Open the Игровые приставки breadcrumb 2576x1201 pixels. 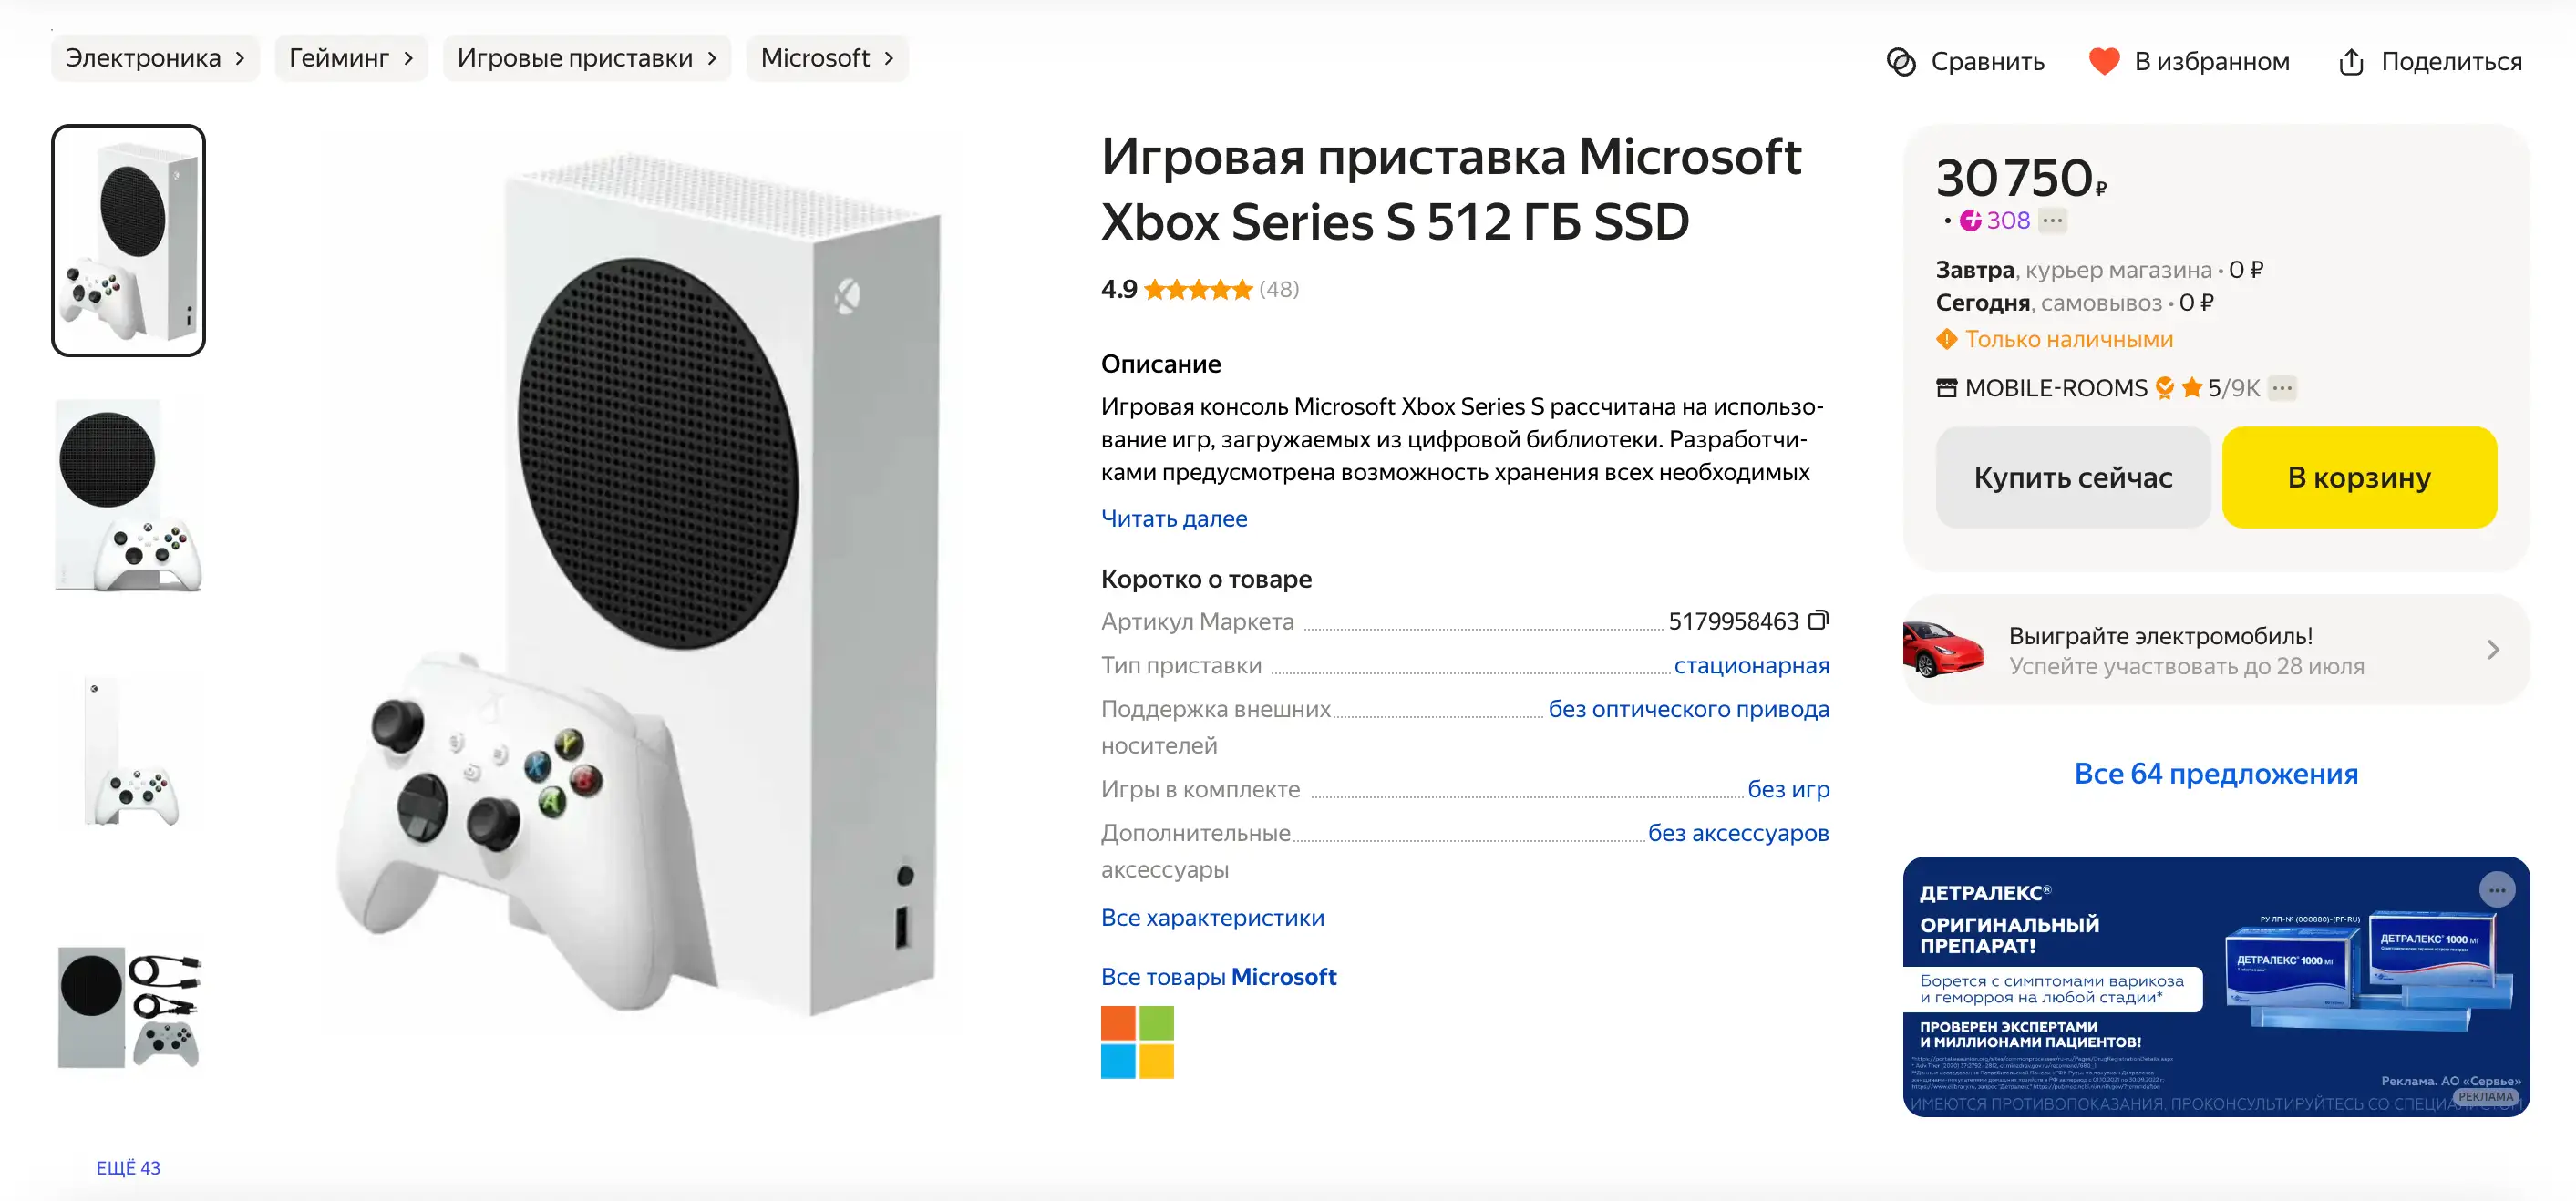click(x=586, y=58)
